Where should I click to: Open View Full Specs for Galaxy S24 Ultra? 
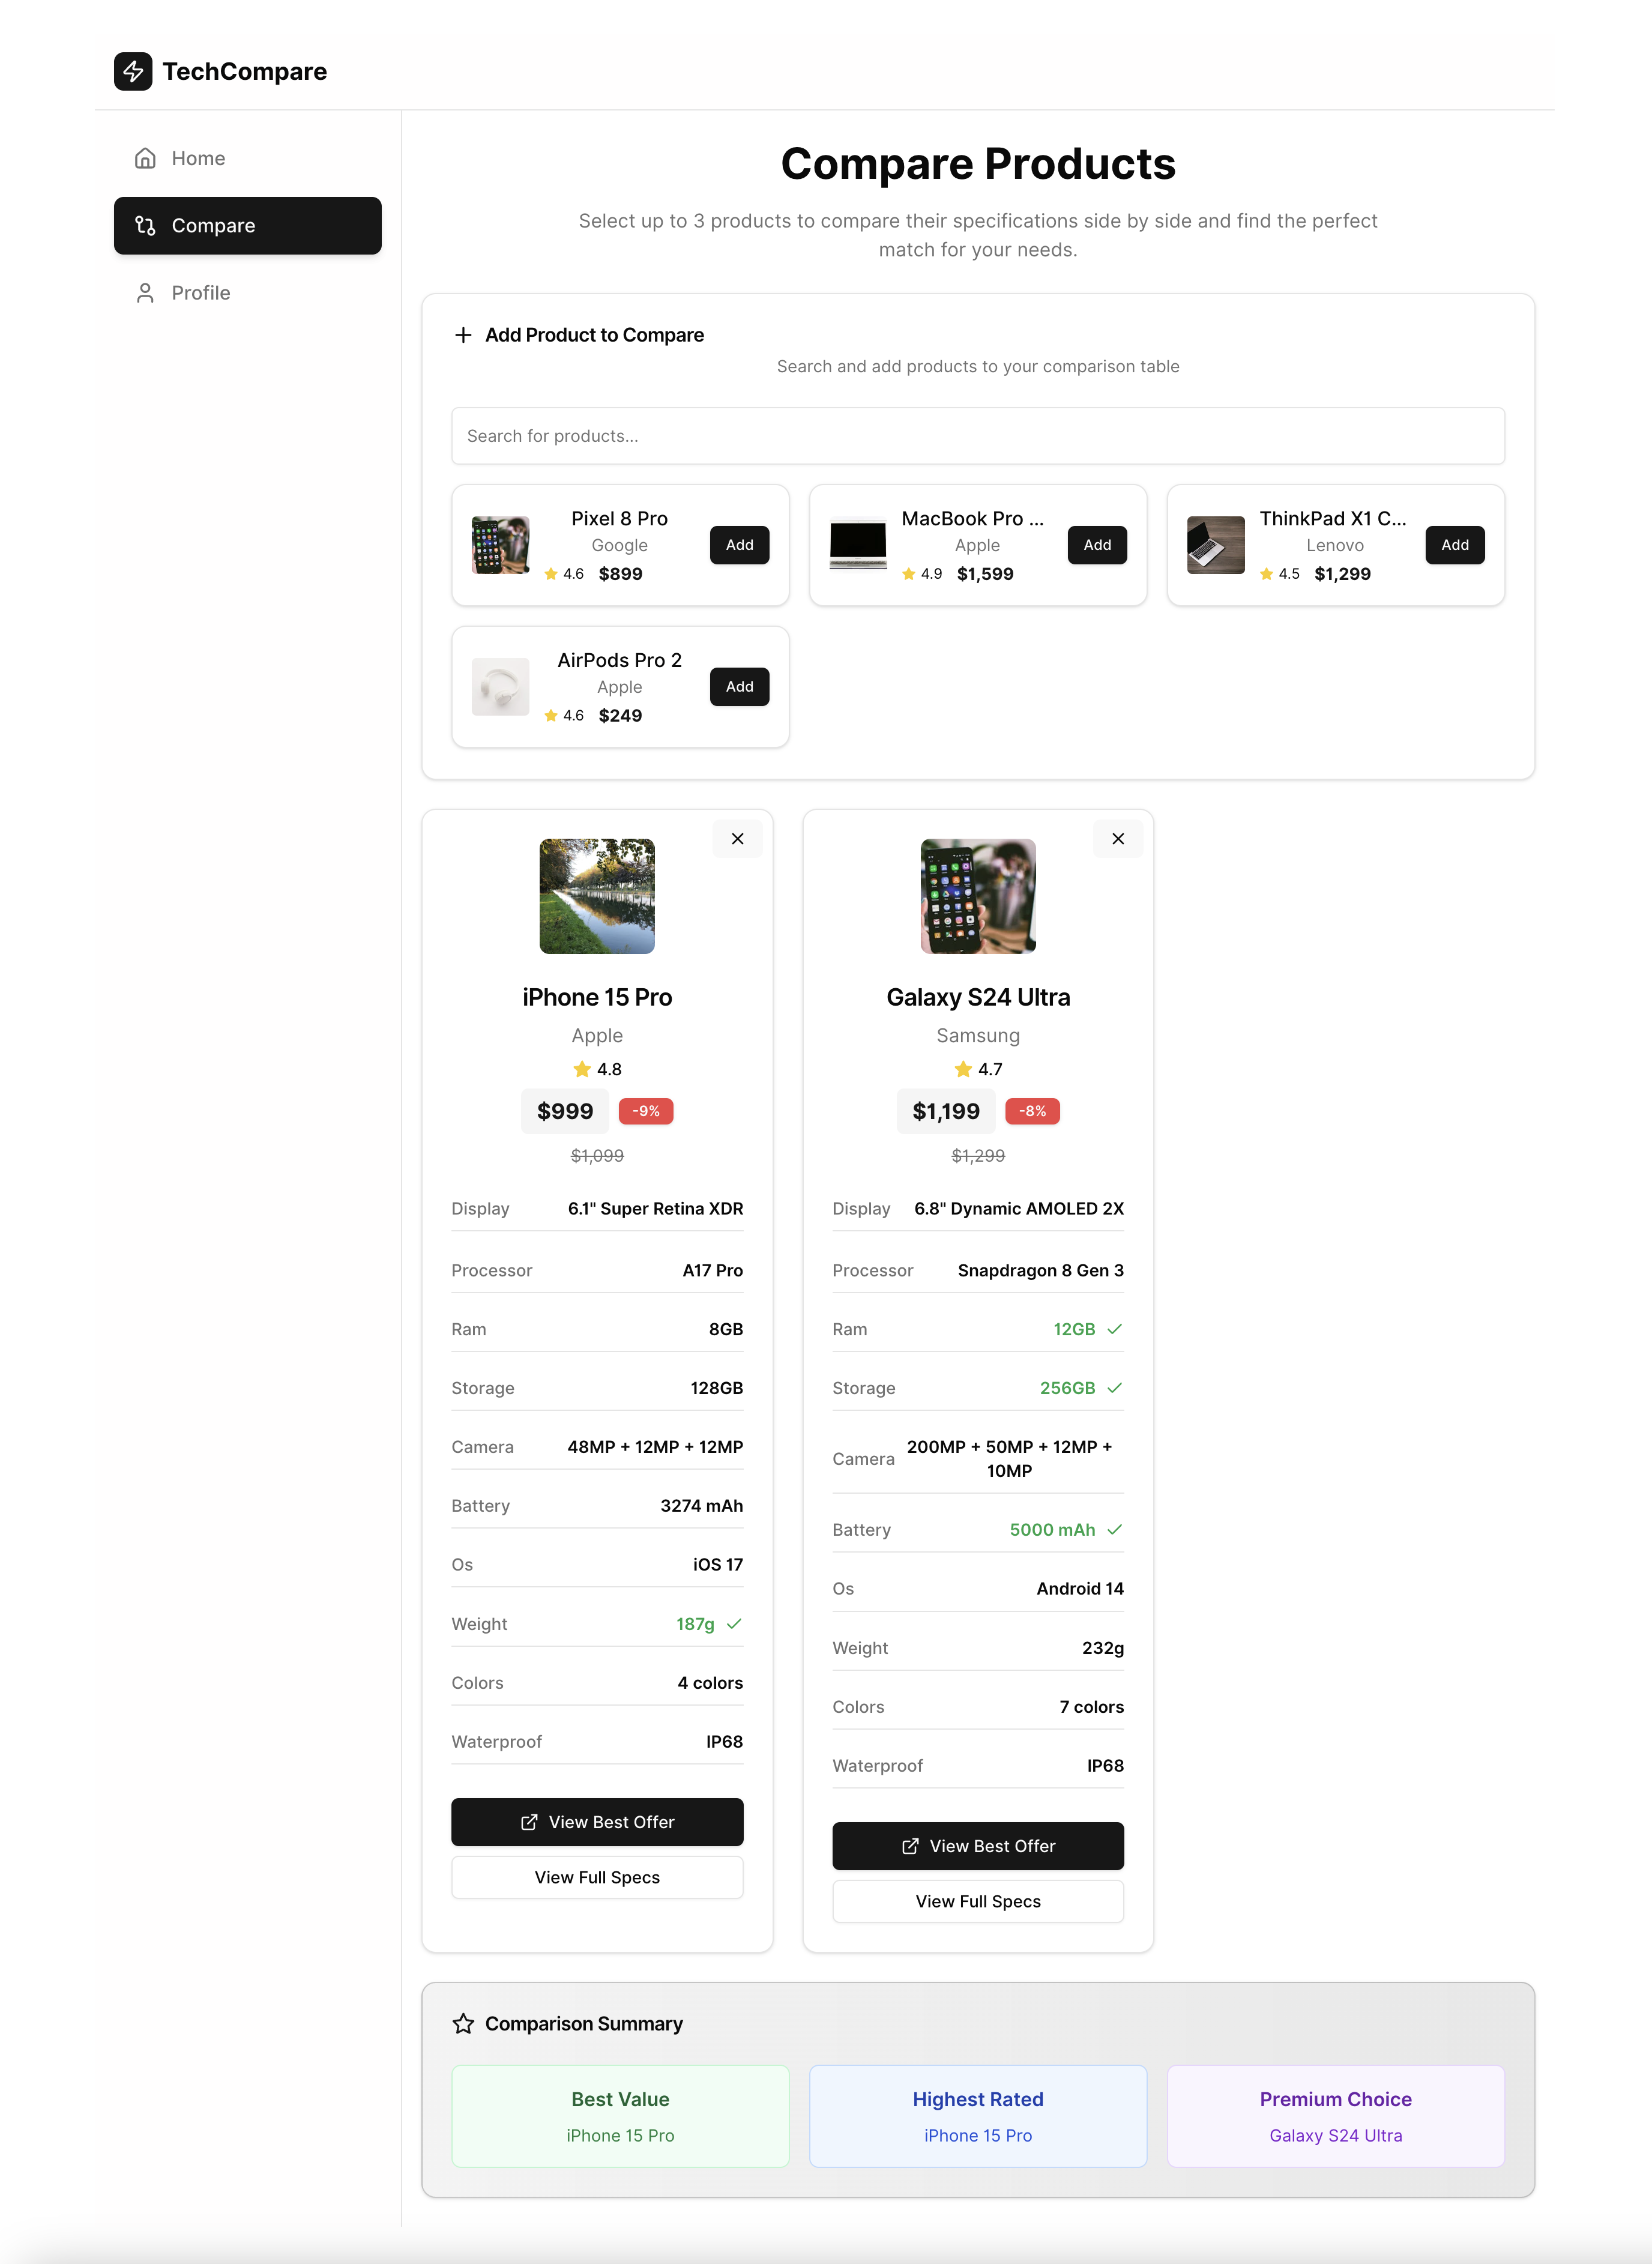pos(977,1901)
